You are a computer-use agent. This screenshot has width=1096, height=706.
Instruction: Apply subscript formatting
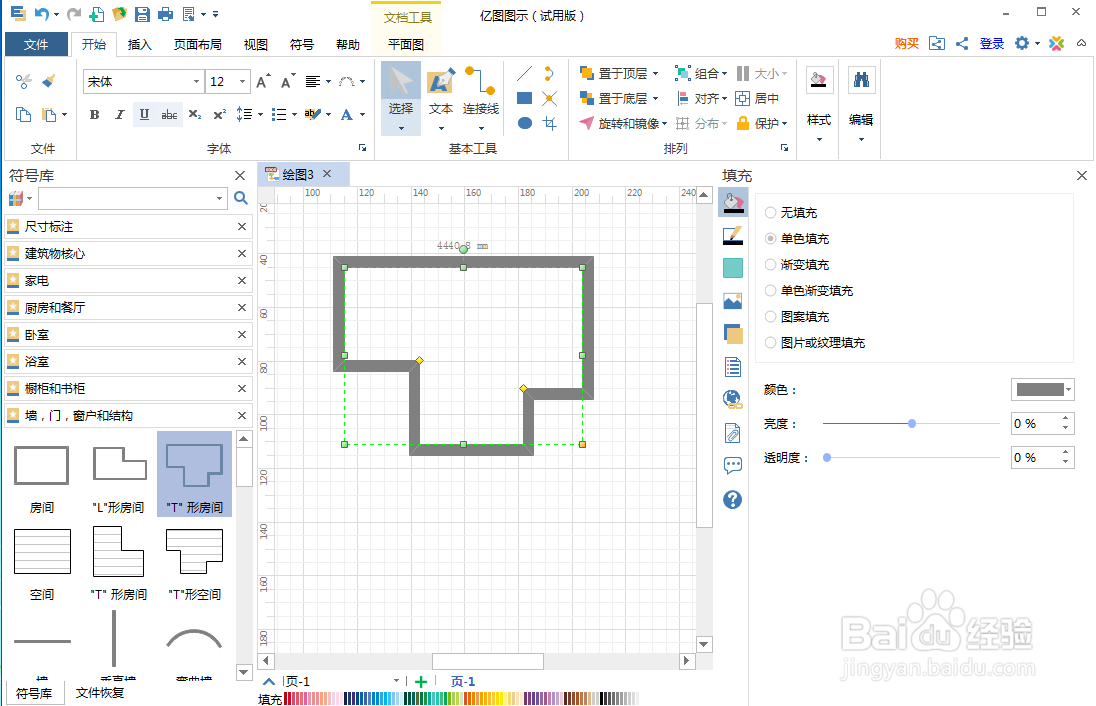[x=195, y=115]
